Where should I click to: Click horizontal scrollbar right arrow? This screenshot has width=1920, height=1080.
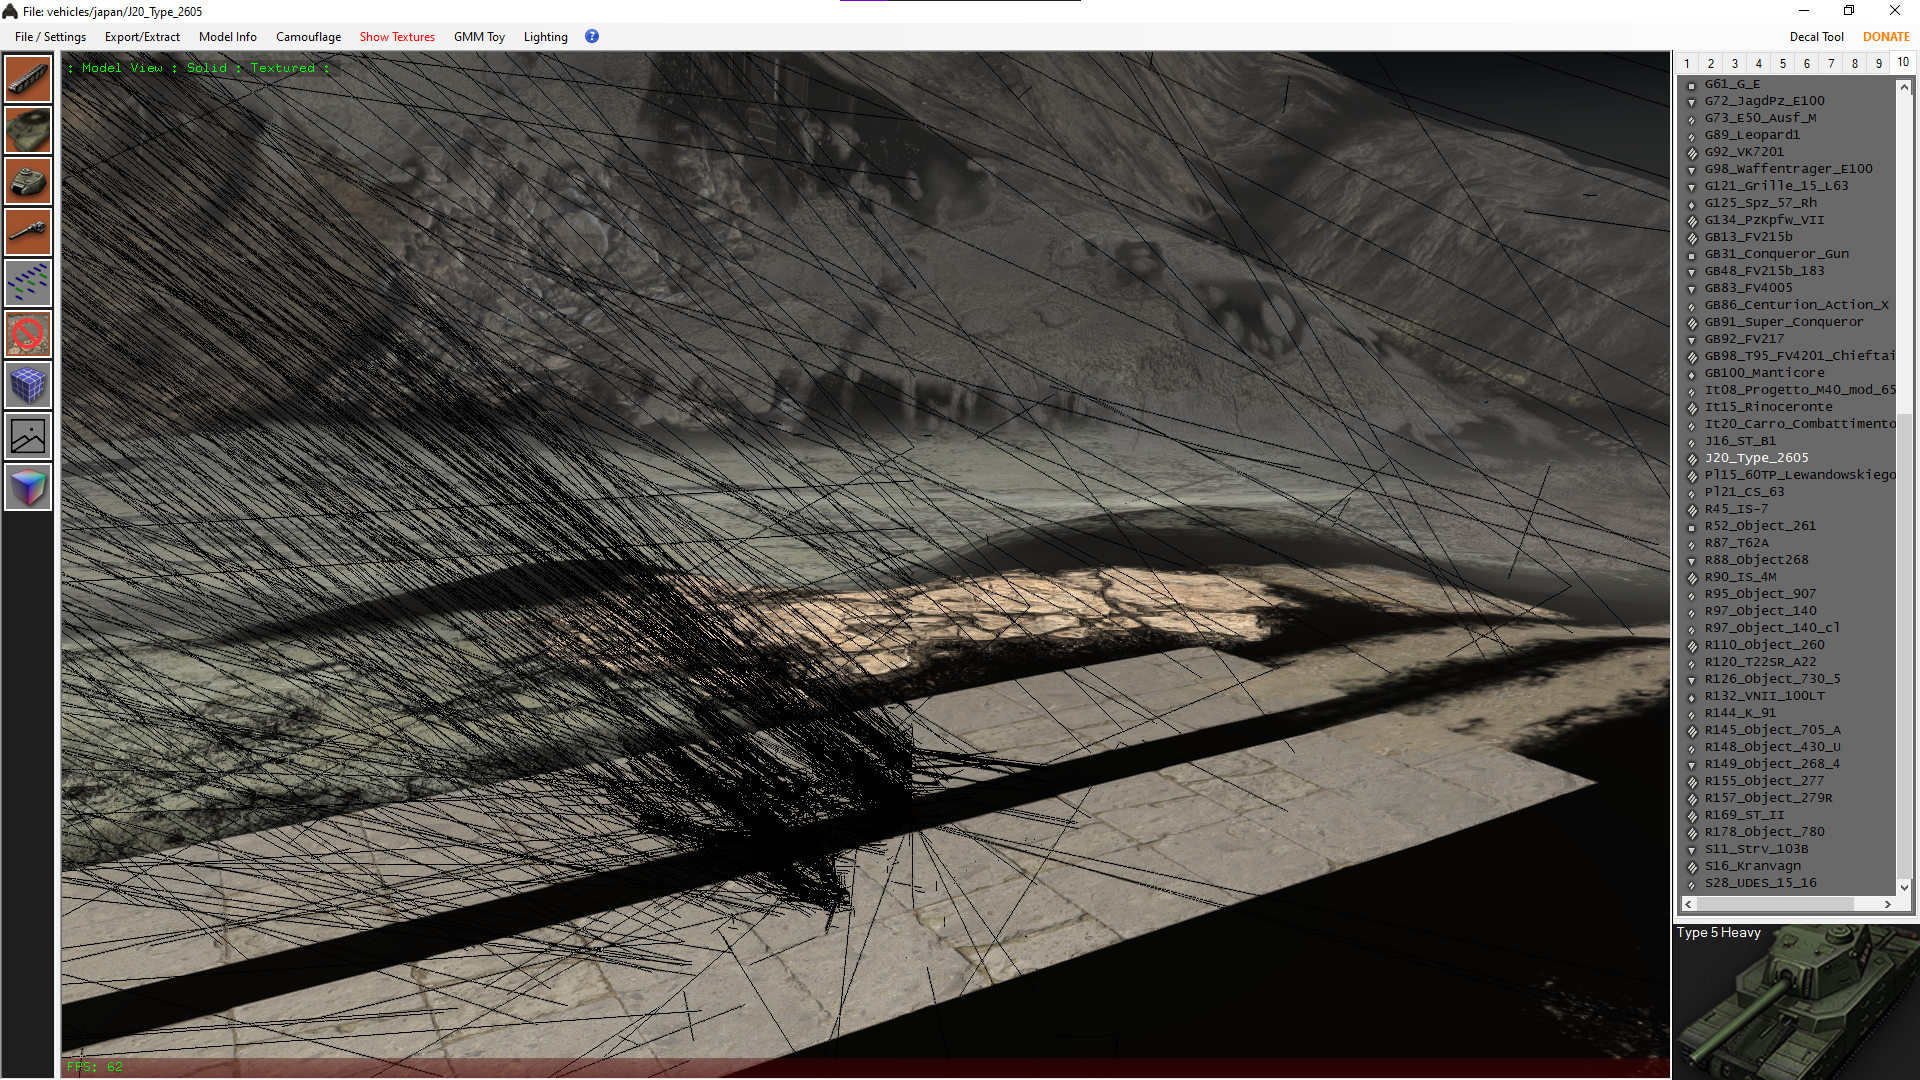(1887, 904)
